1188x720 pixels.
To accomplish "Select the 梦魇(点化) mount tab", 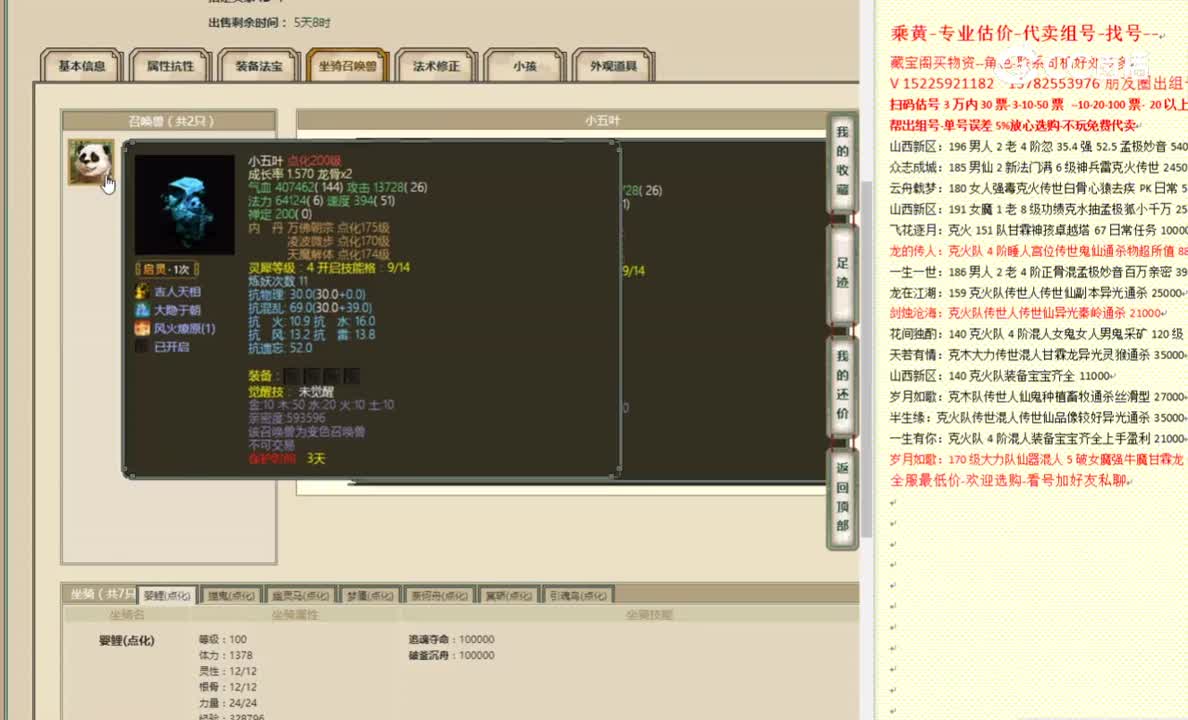I will tap(370, 596).
